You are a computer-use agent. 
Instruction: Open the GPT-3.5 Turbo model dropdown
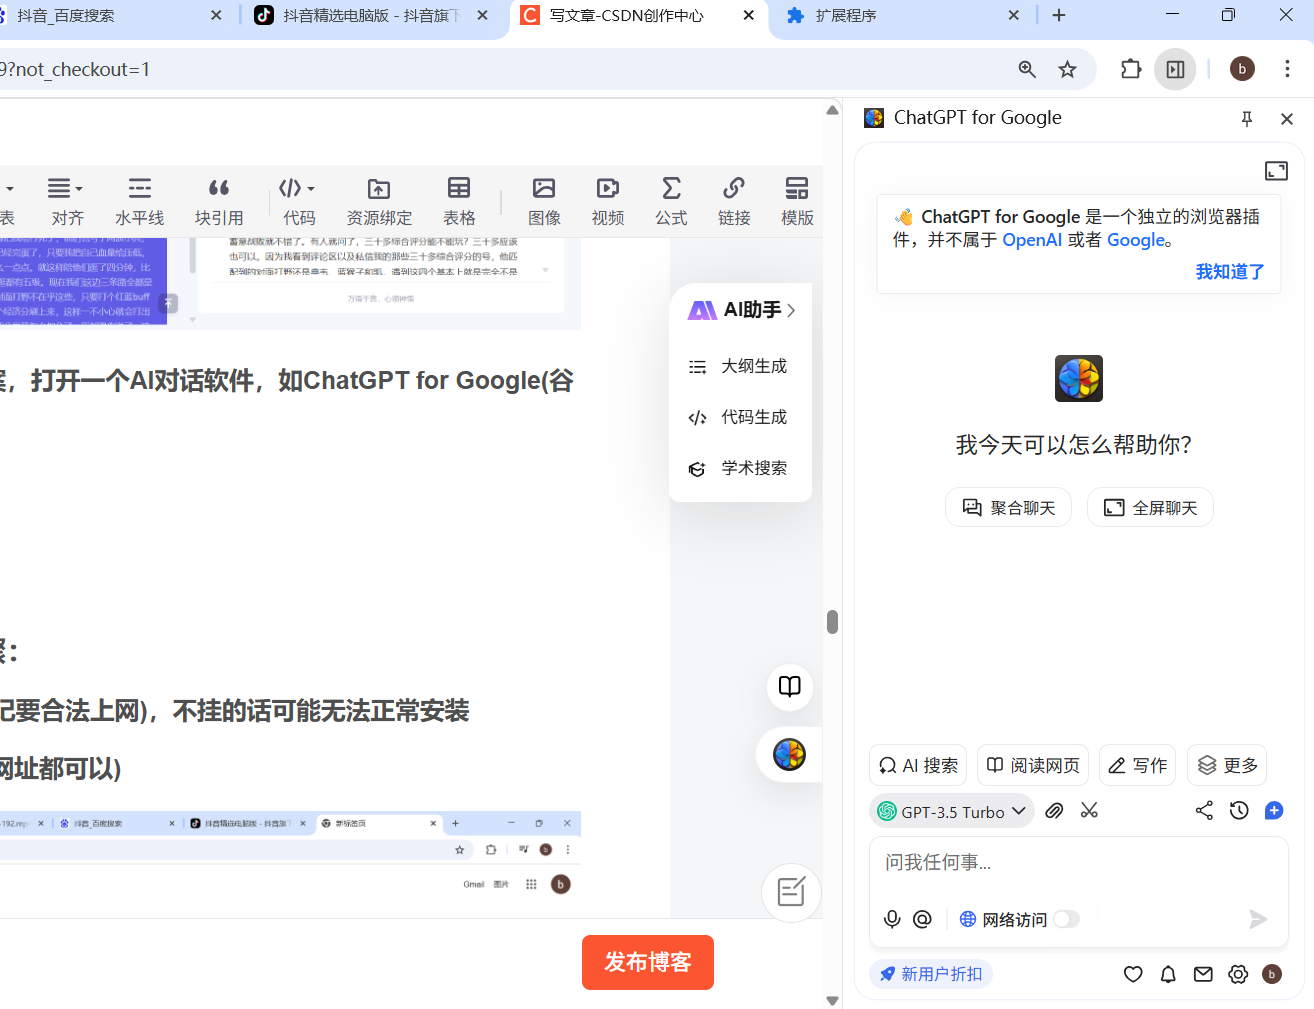(x=951, y=811)
